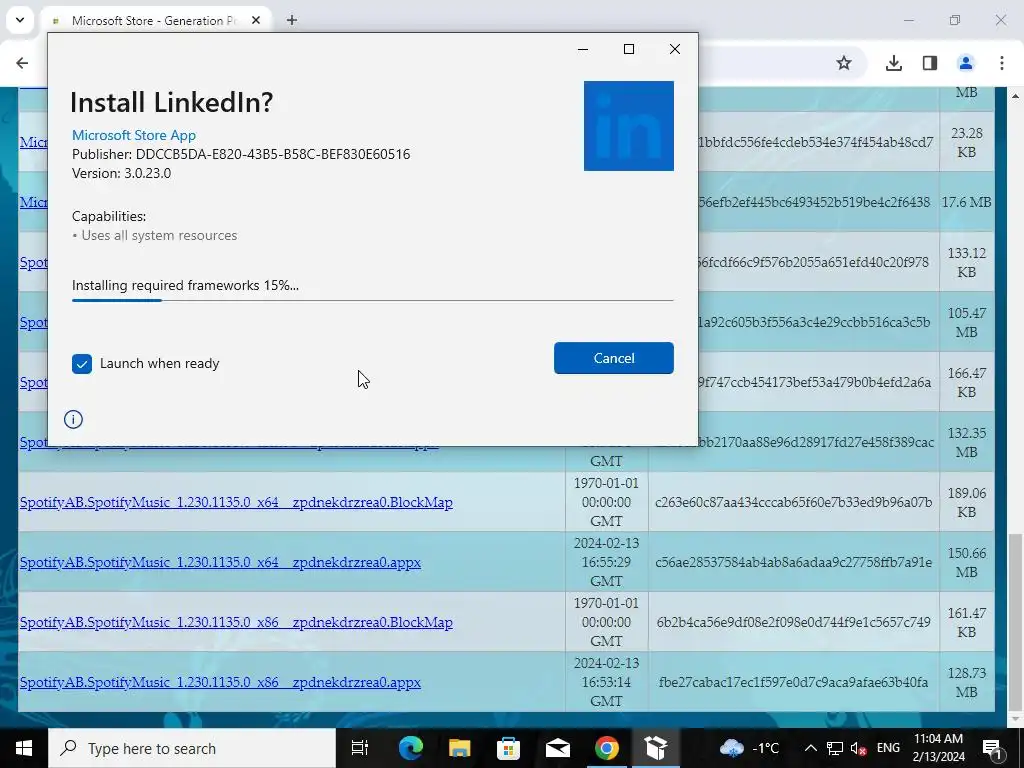Open Microsoft Store from taskbar
Viewport: 1024px width, 768px height.
(x=508, y=748)
